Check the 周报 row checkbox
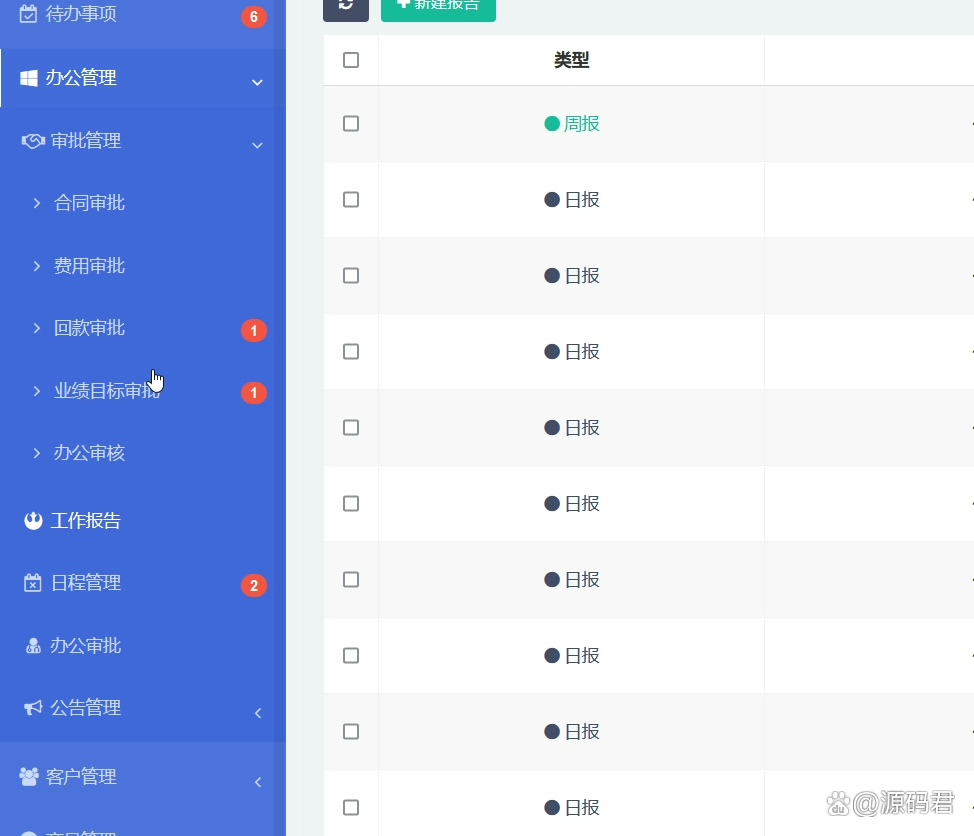The height and width of the screenshot is (836, 974). tap(351, 124)
